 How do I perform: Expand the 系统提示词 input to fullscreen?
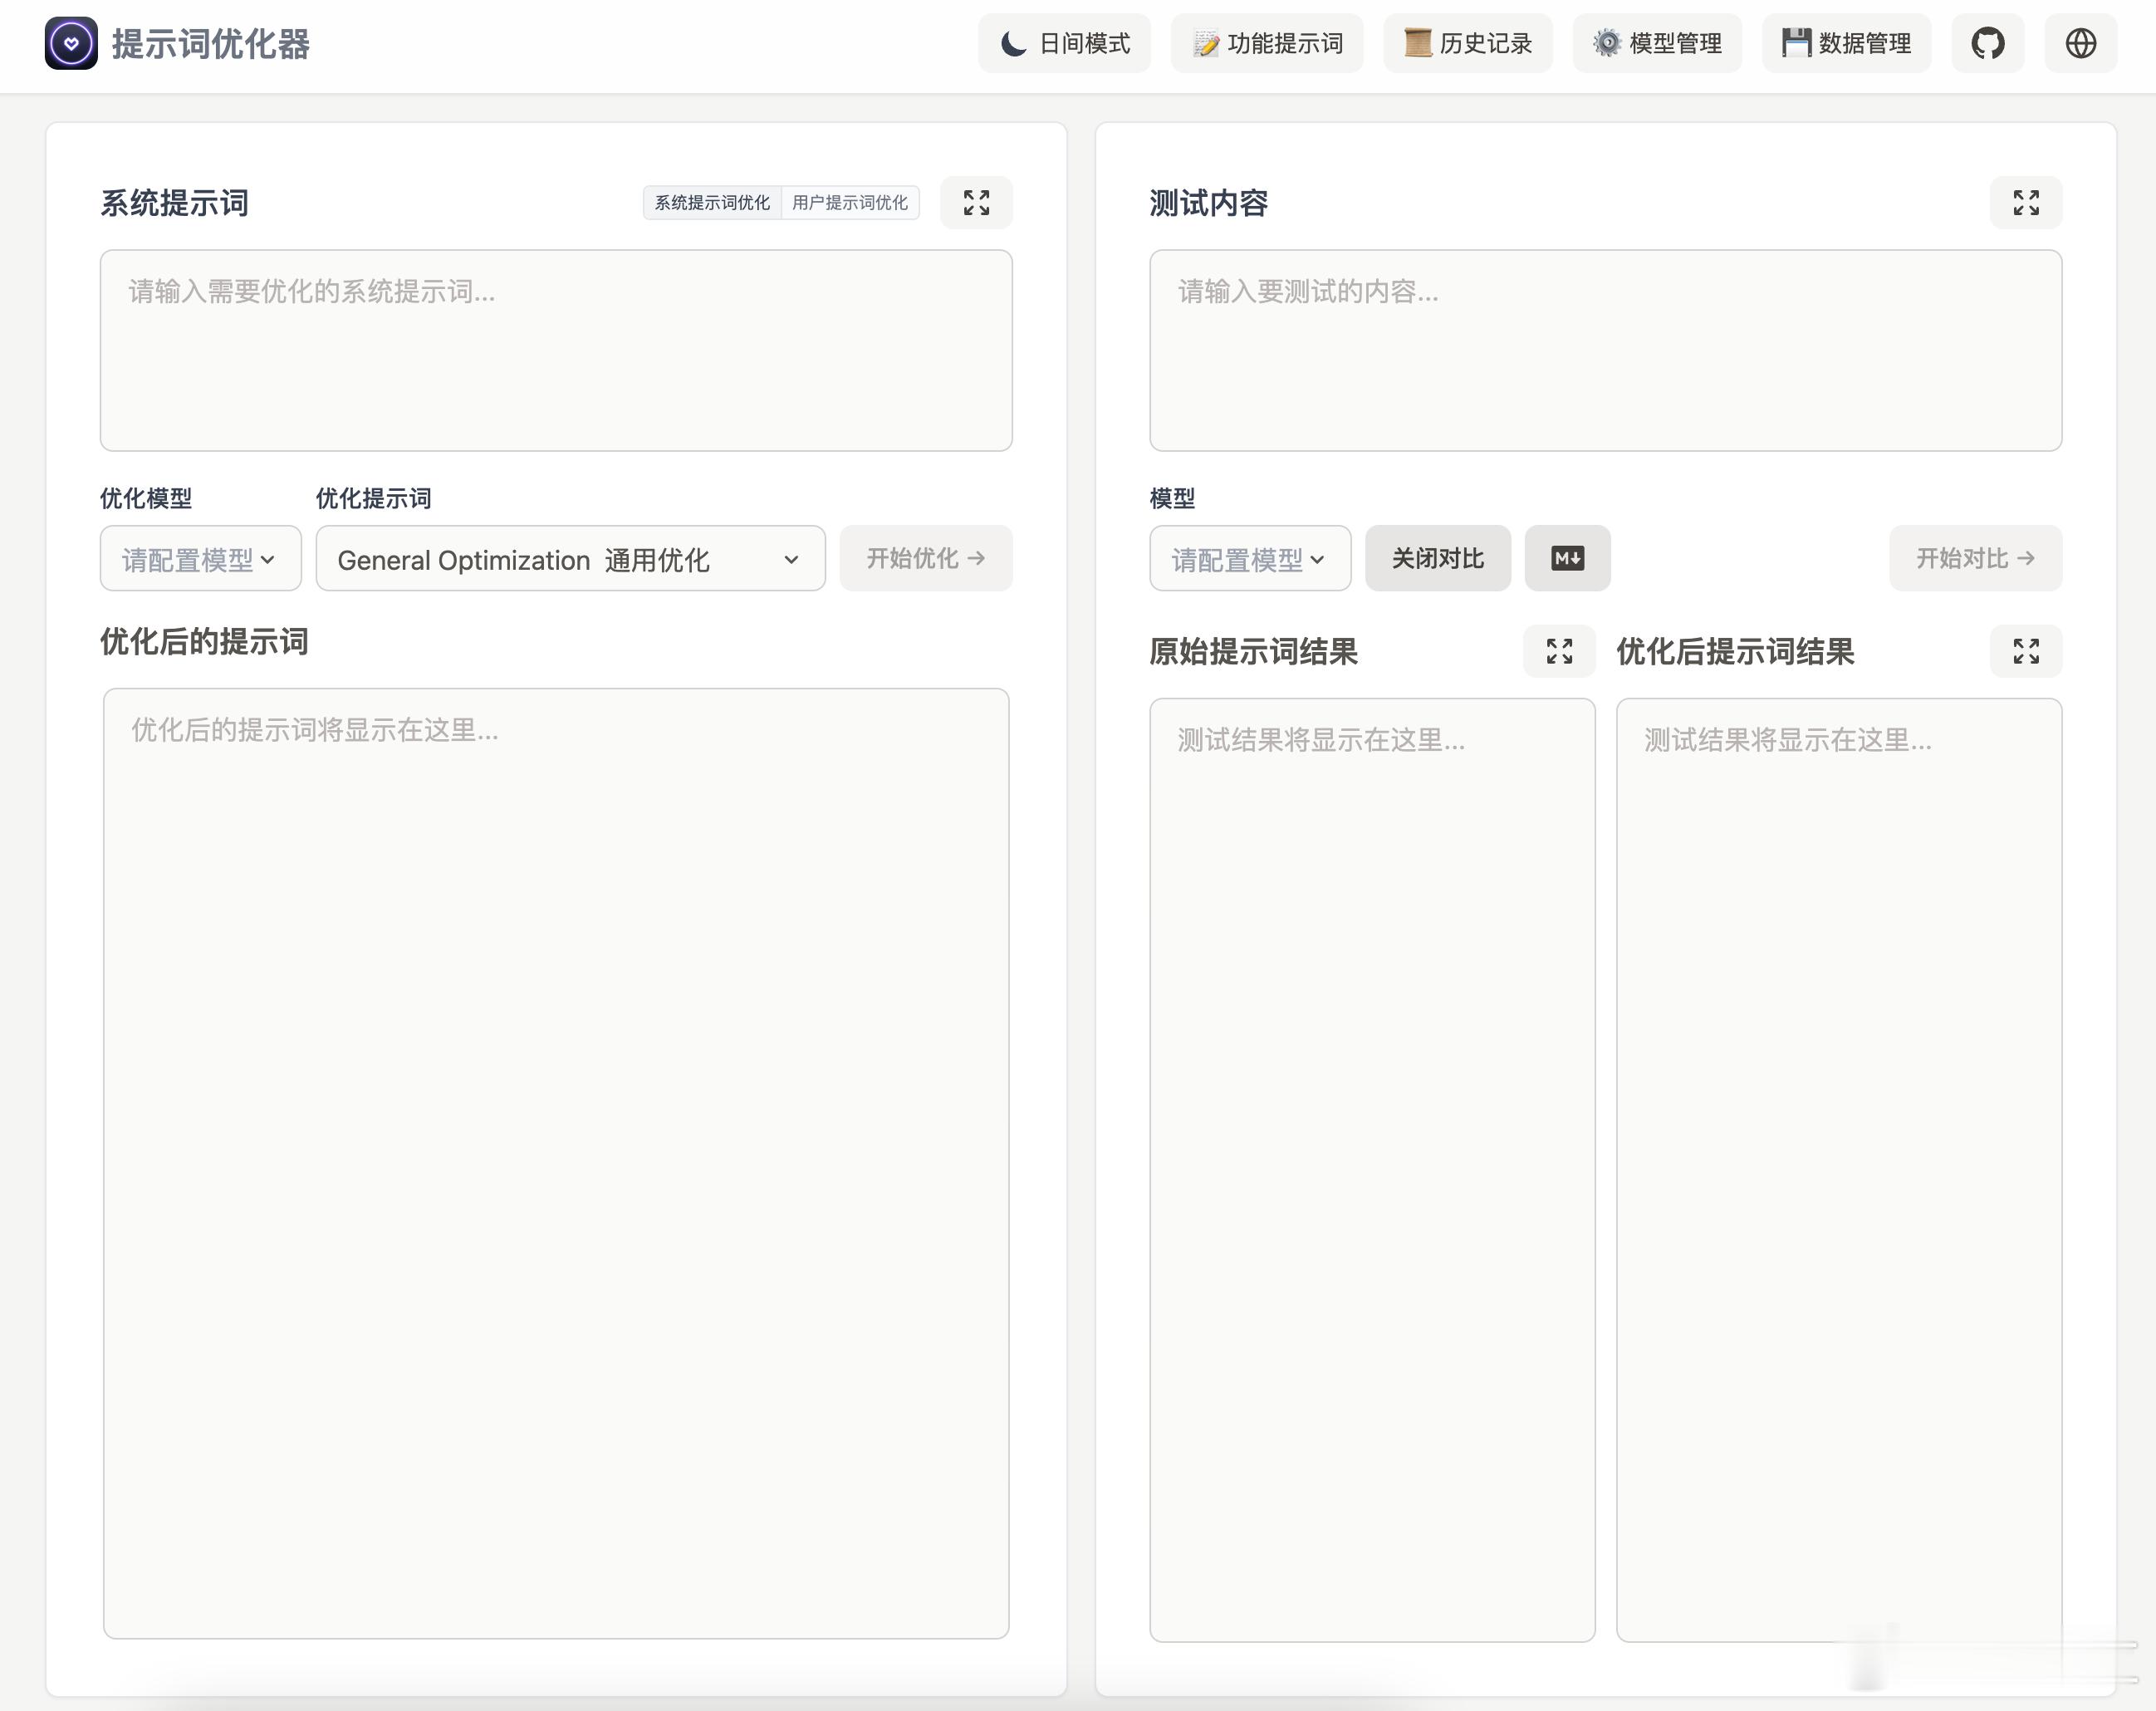(x=976, y=203)
